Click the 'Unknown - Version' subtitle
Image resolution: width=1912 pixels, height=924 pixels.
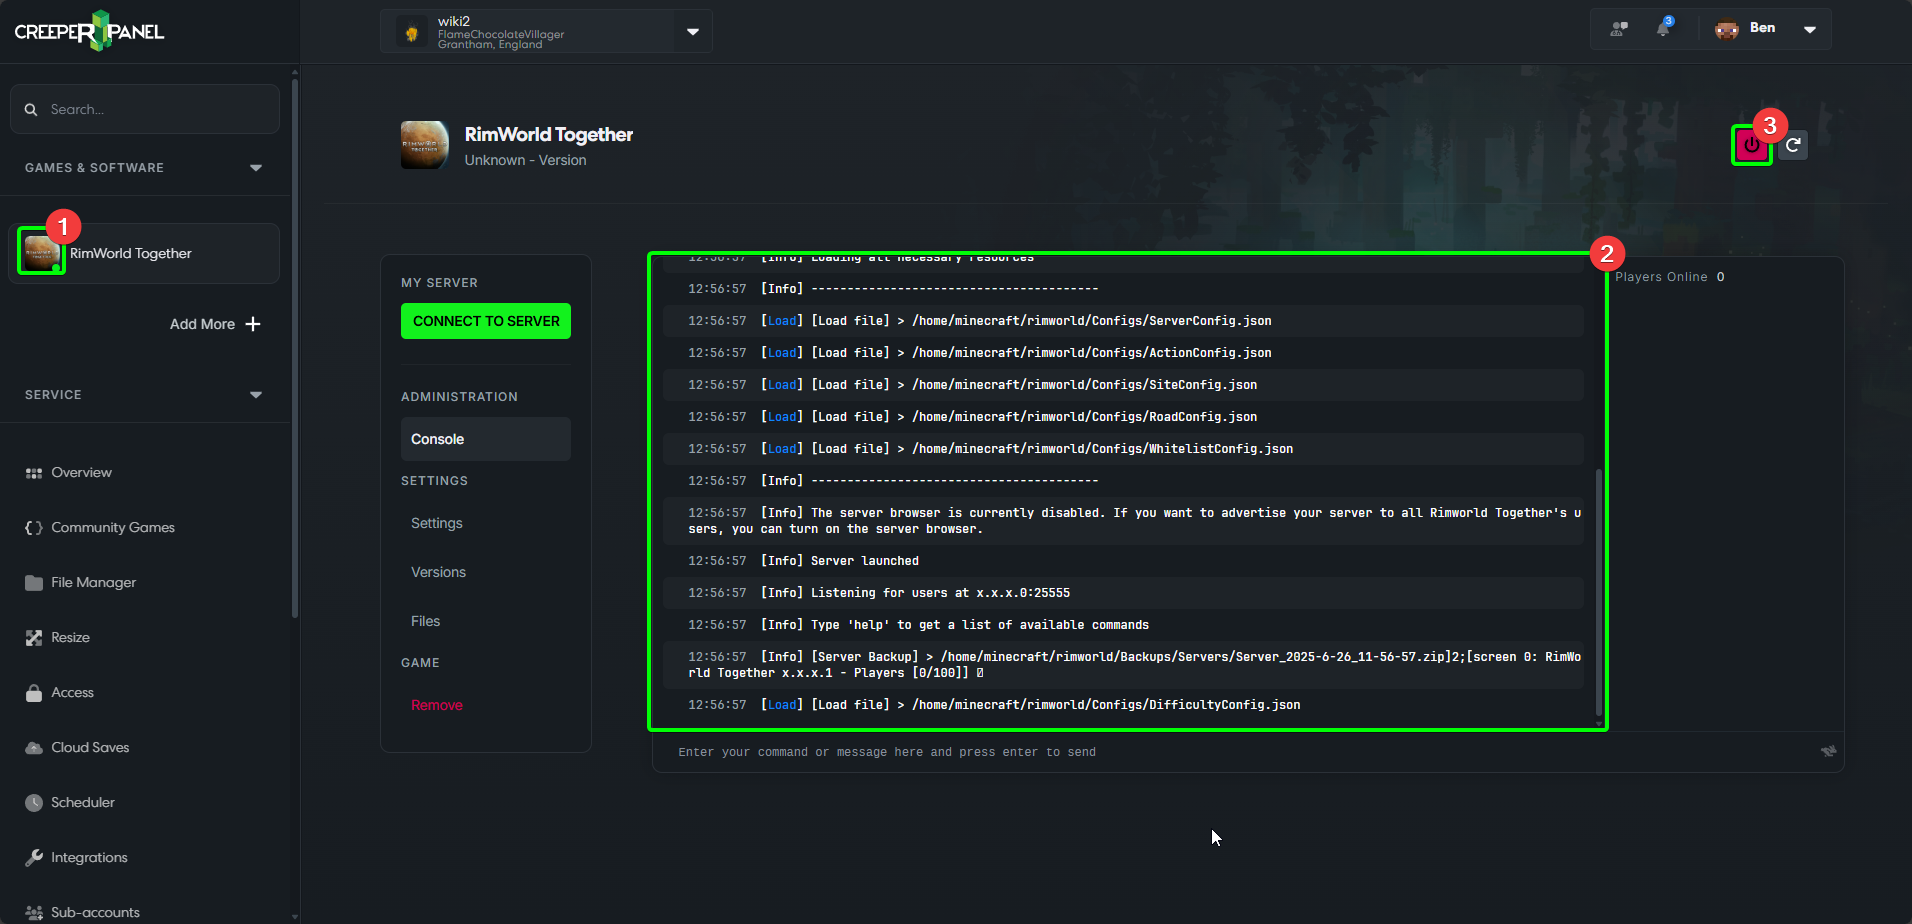[525, 160]
